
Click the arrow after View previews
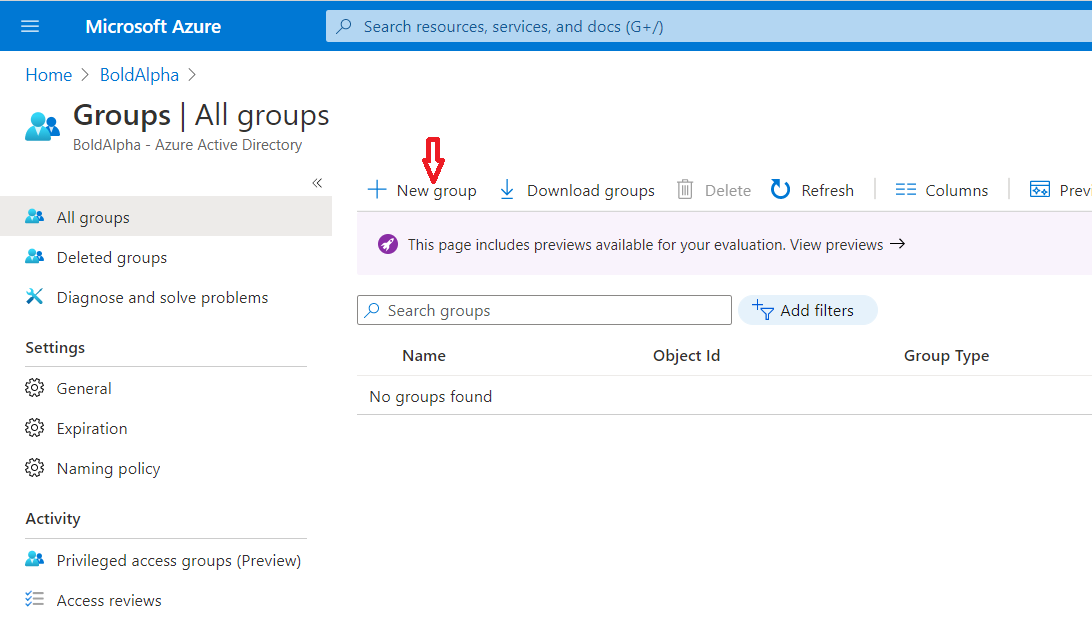[x=898, y=244]
